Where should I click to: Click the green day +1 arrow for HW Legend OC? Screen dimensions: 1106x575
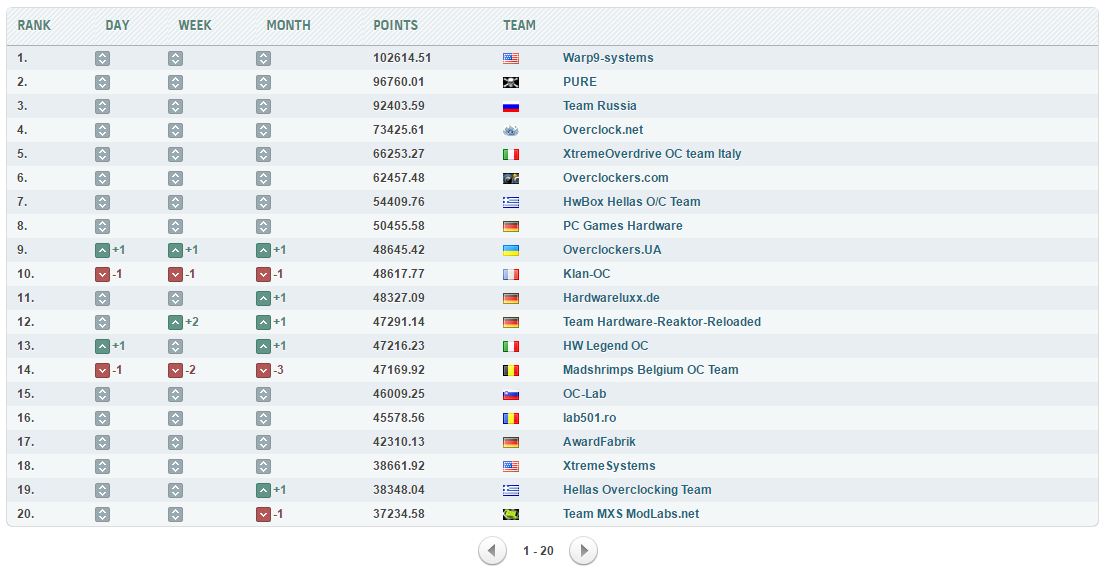tap(102, 346)
